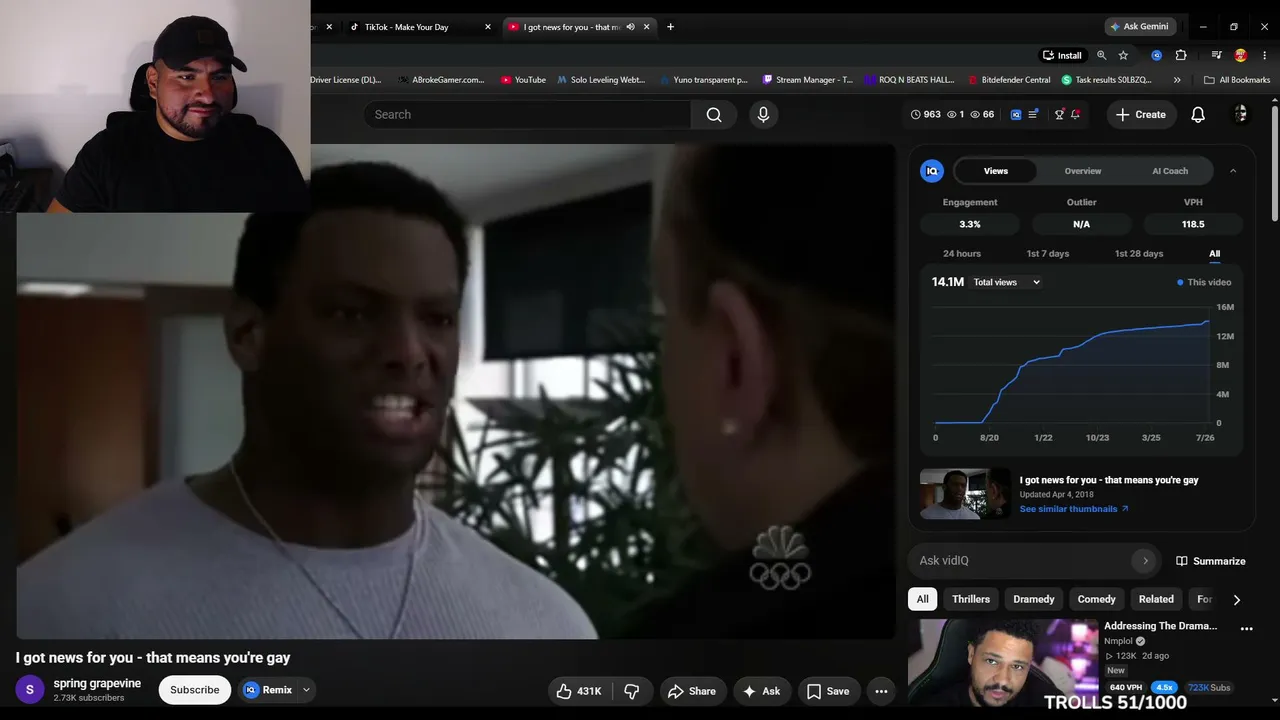Filter recommendations by Related chip
Image resolution: width=1280 pixels, height=720 pixels.
1156,600
